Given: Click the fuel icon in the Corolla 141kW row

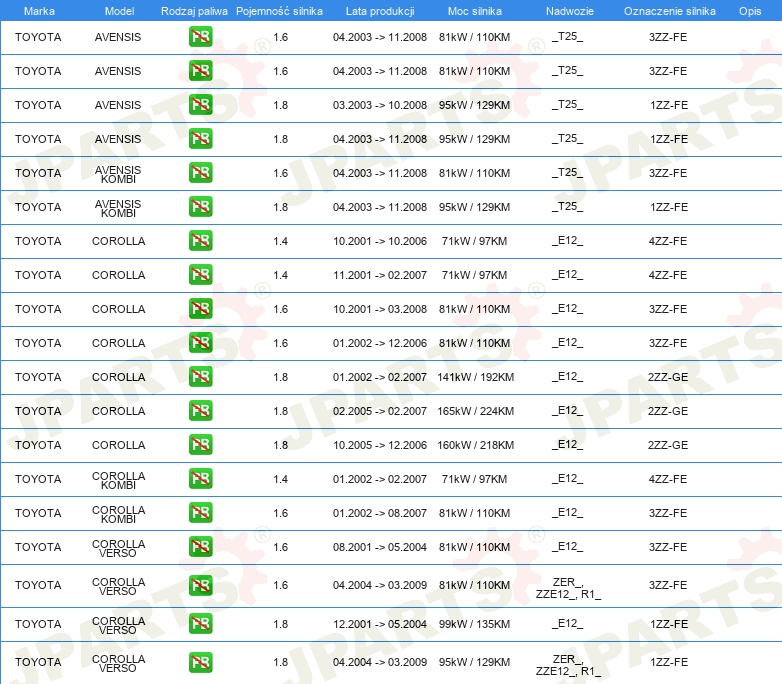Looking at the screenshot, I should click(200, 376).
